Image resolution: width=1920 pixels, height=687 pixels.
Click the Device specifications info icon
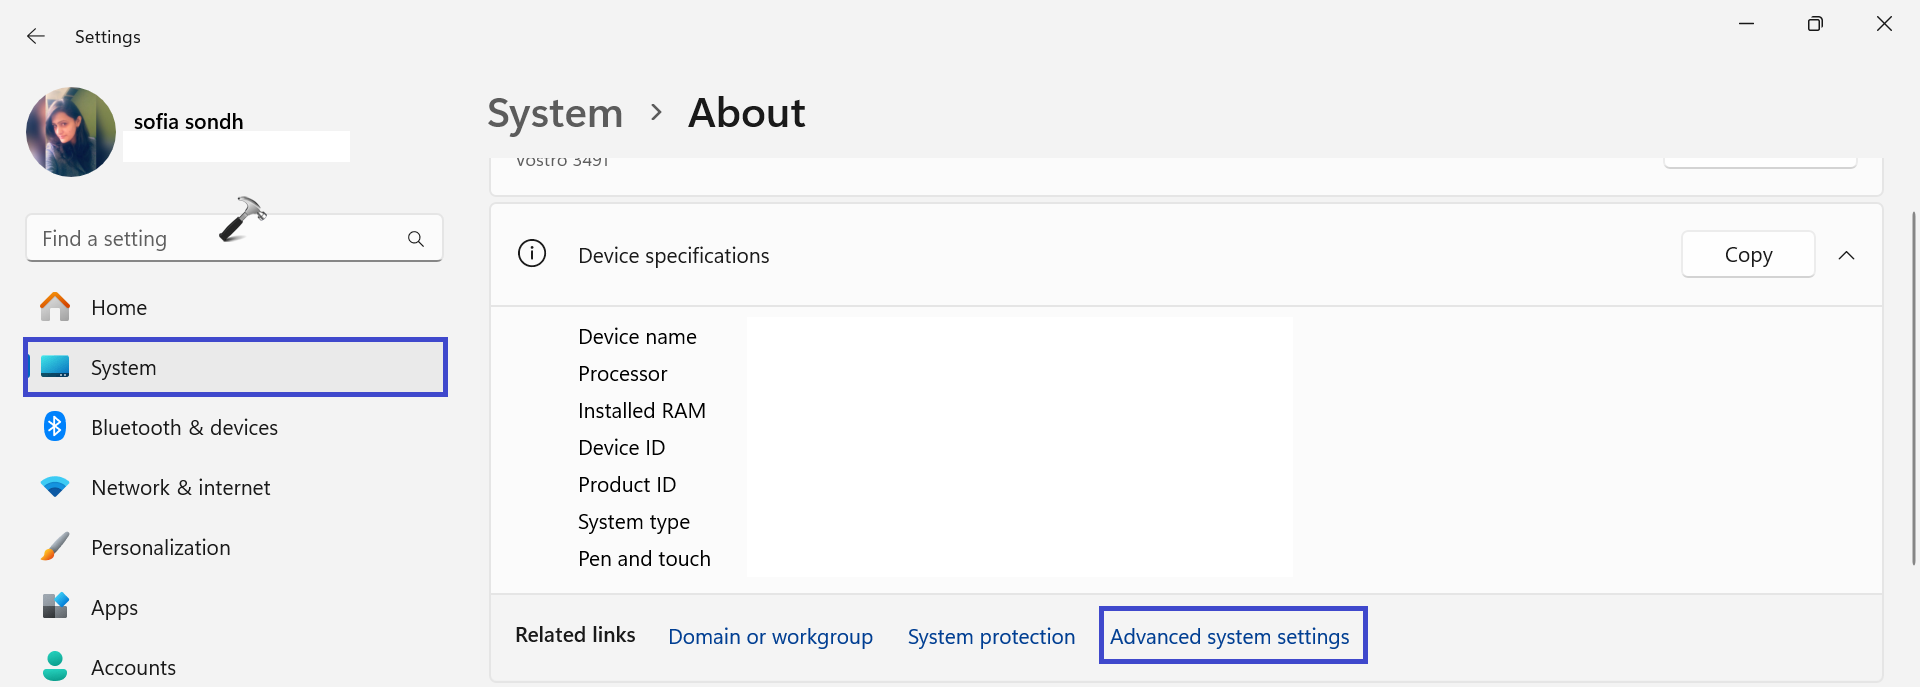(x=532, y=254)
